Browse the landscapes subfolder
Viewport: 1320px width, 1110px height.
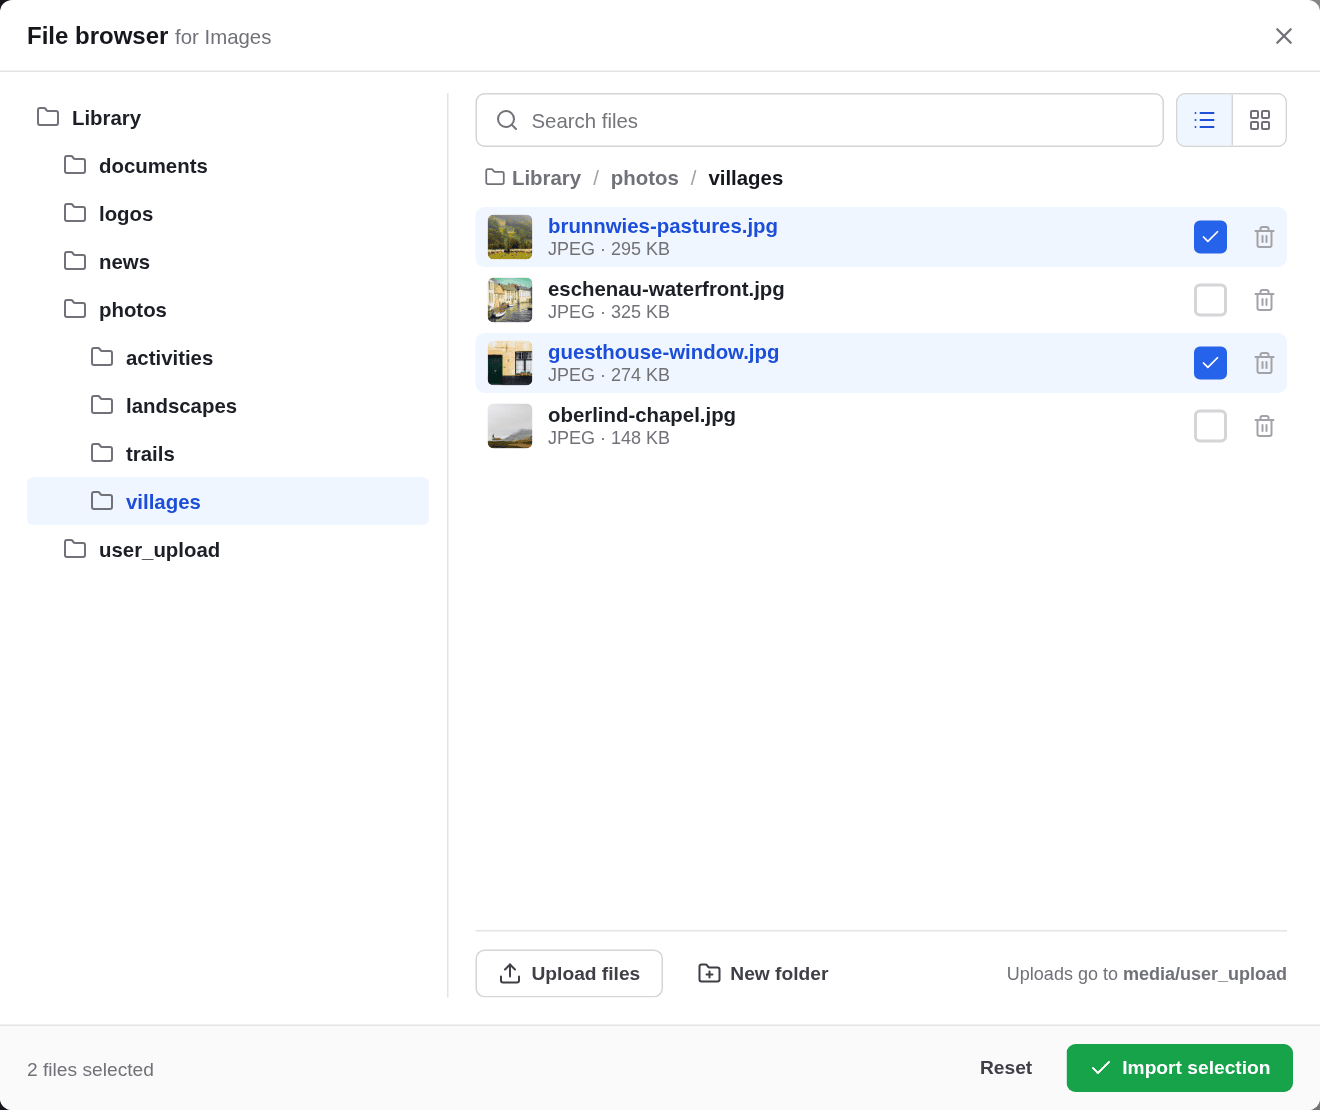coord(228,406)
